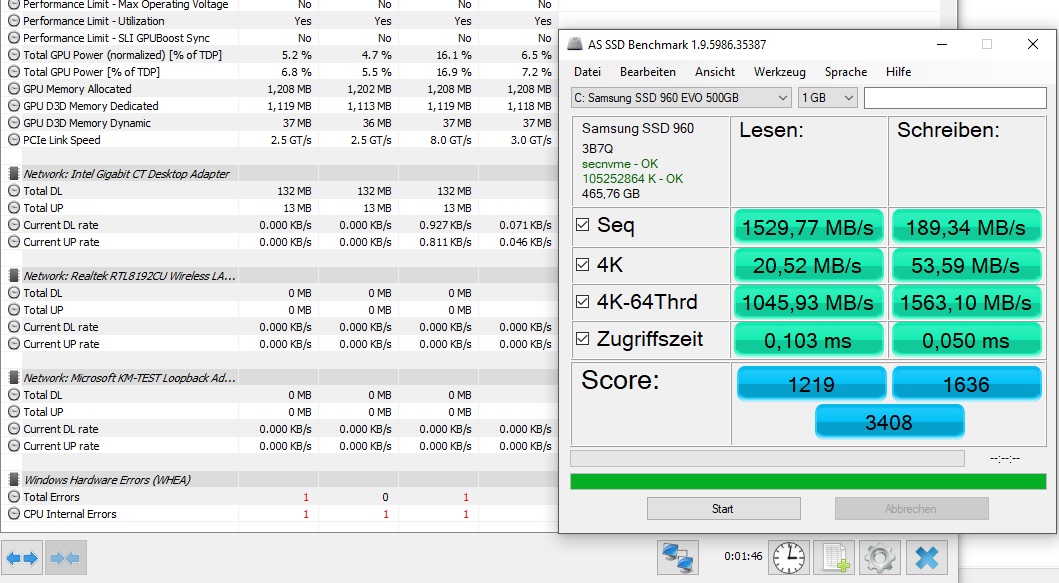Screen dimensions: 1059x583
Task: Click the total score 3408 box
Action: (x=889, y=422)
